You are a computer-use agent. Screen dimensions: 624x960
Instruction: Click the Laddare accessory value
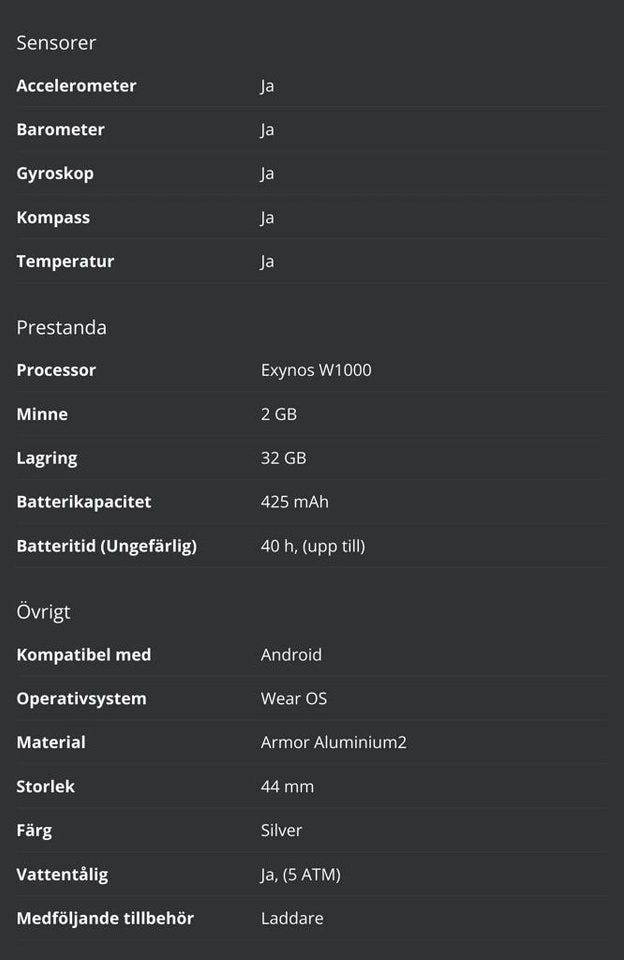[292, 918]
